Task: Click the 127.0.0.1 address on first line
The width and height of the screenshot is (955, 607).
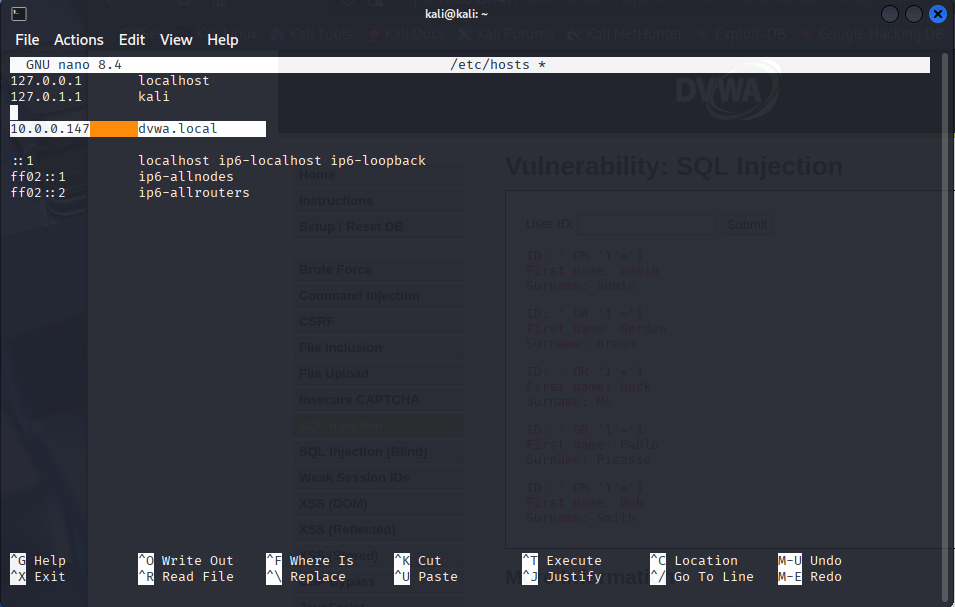Action: click(x=46, y=80)
